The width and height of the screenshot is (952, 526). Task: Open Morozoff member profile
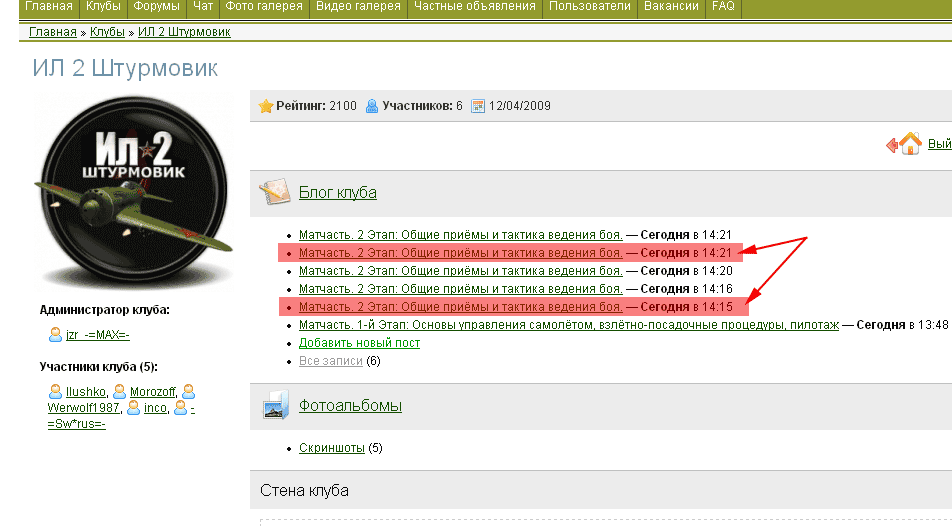coord(152,392)
